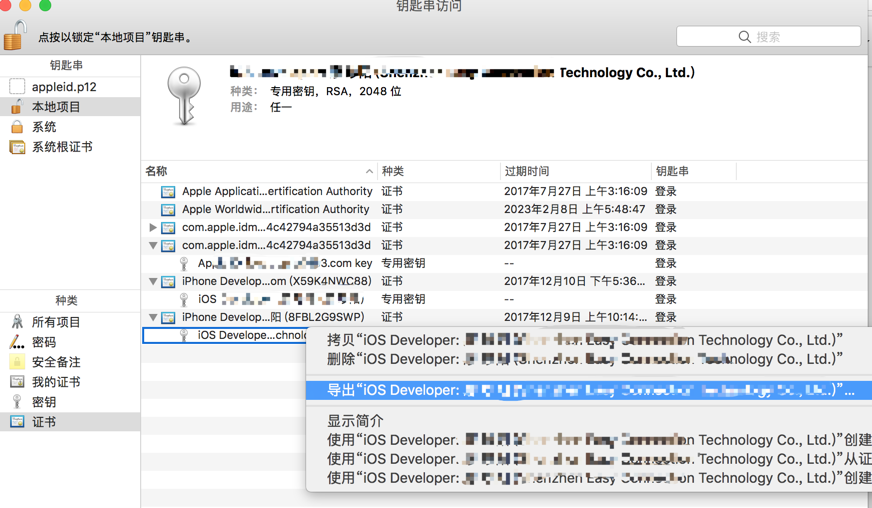Show the 我的证书 category
This screenshot has height=508, width=872.
coord(70,382)
